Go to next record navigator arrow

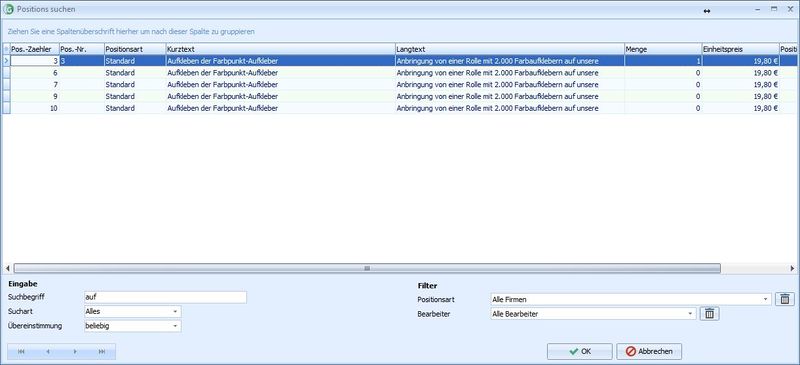[75, 352]
